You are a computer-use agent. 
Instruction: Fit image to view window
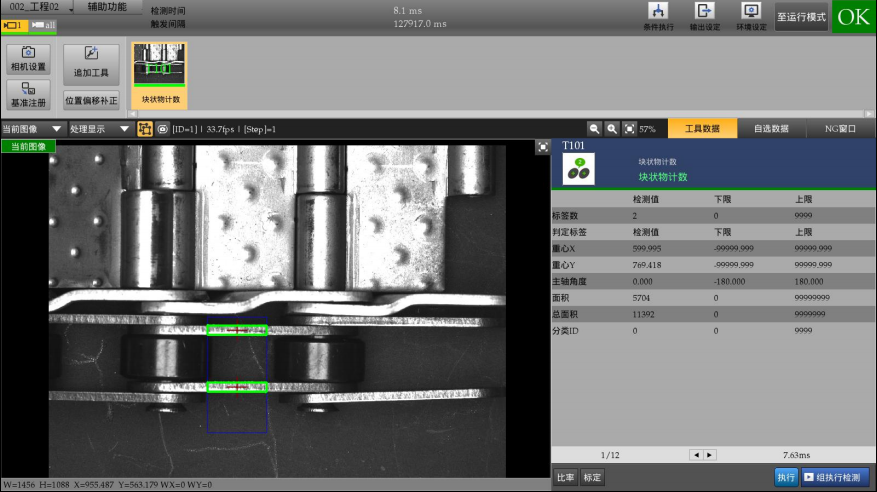coord(628,129)
